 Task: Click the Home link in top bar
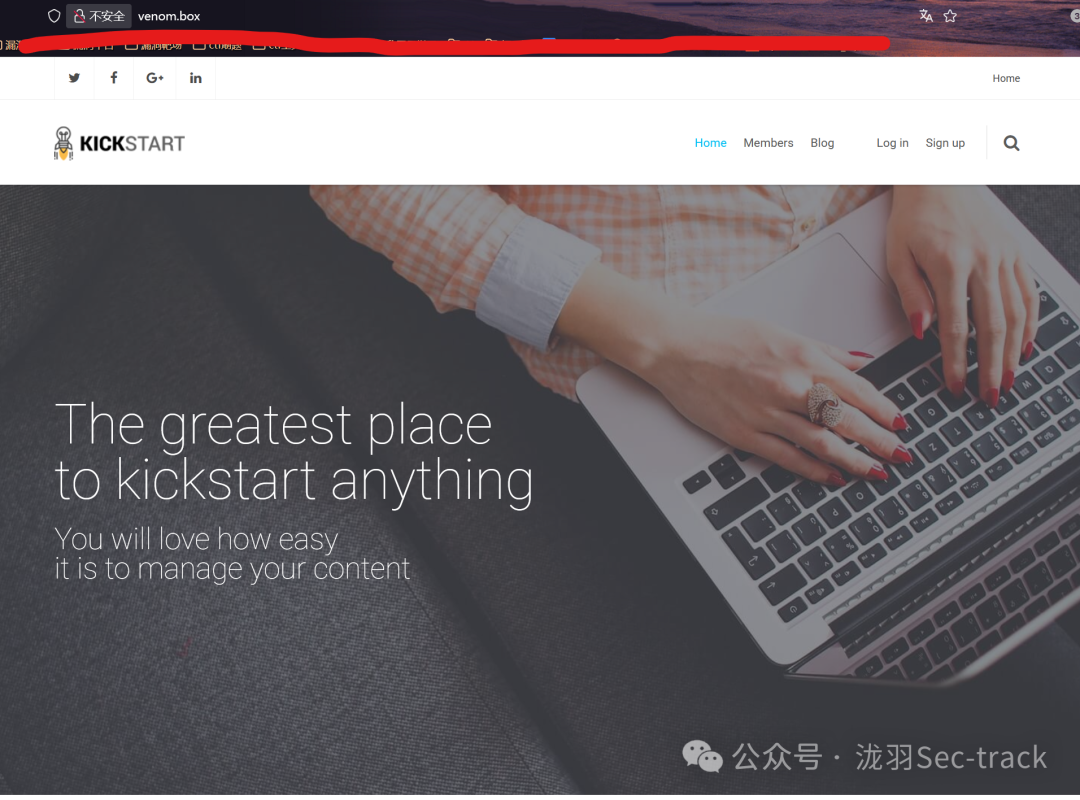pyautogui.click(x=1006, y=79)
